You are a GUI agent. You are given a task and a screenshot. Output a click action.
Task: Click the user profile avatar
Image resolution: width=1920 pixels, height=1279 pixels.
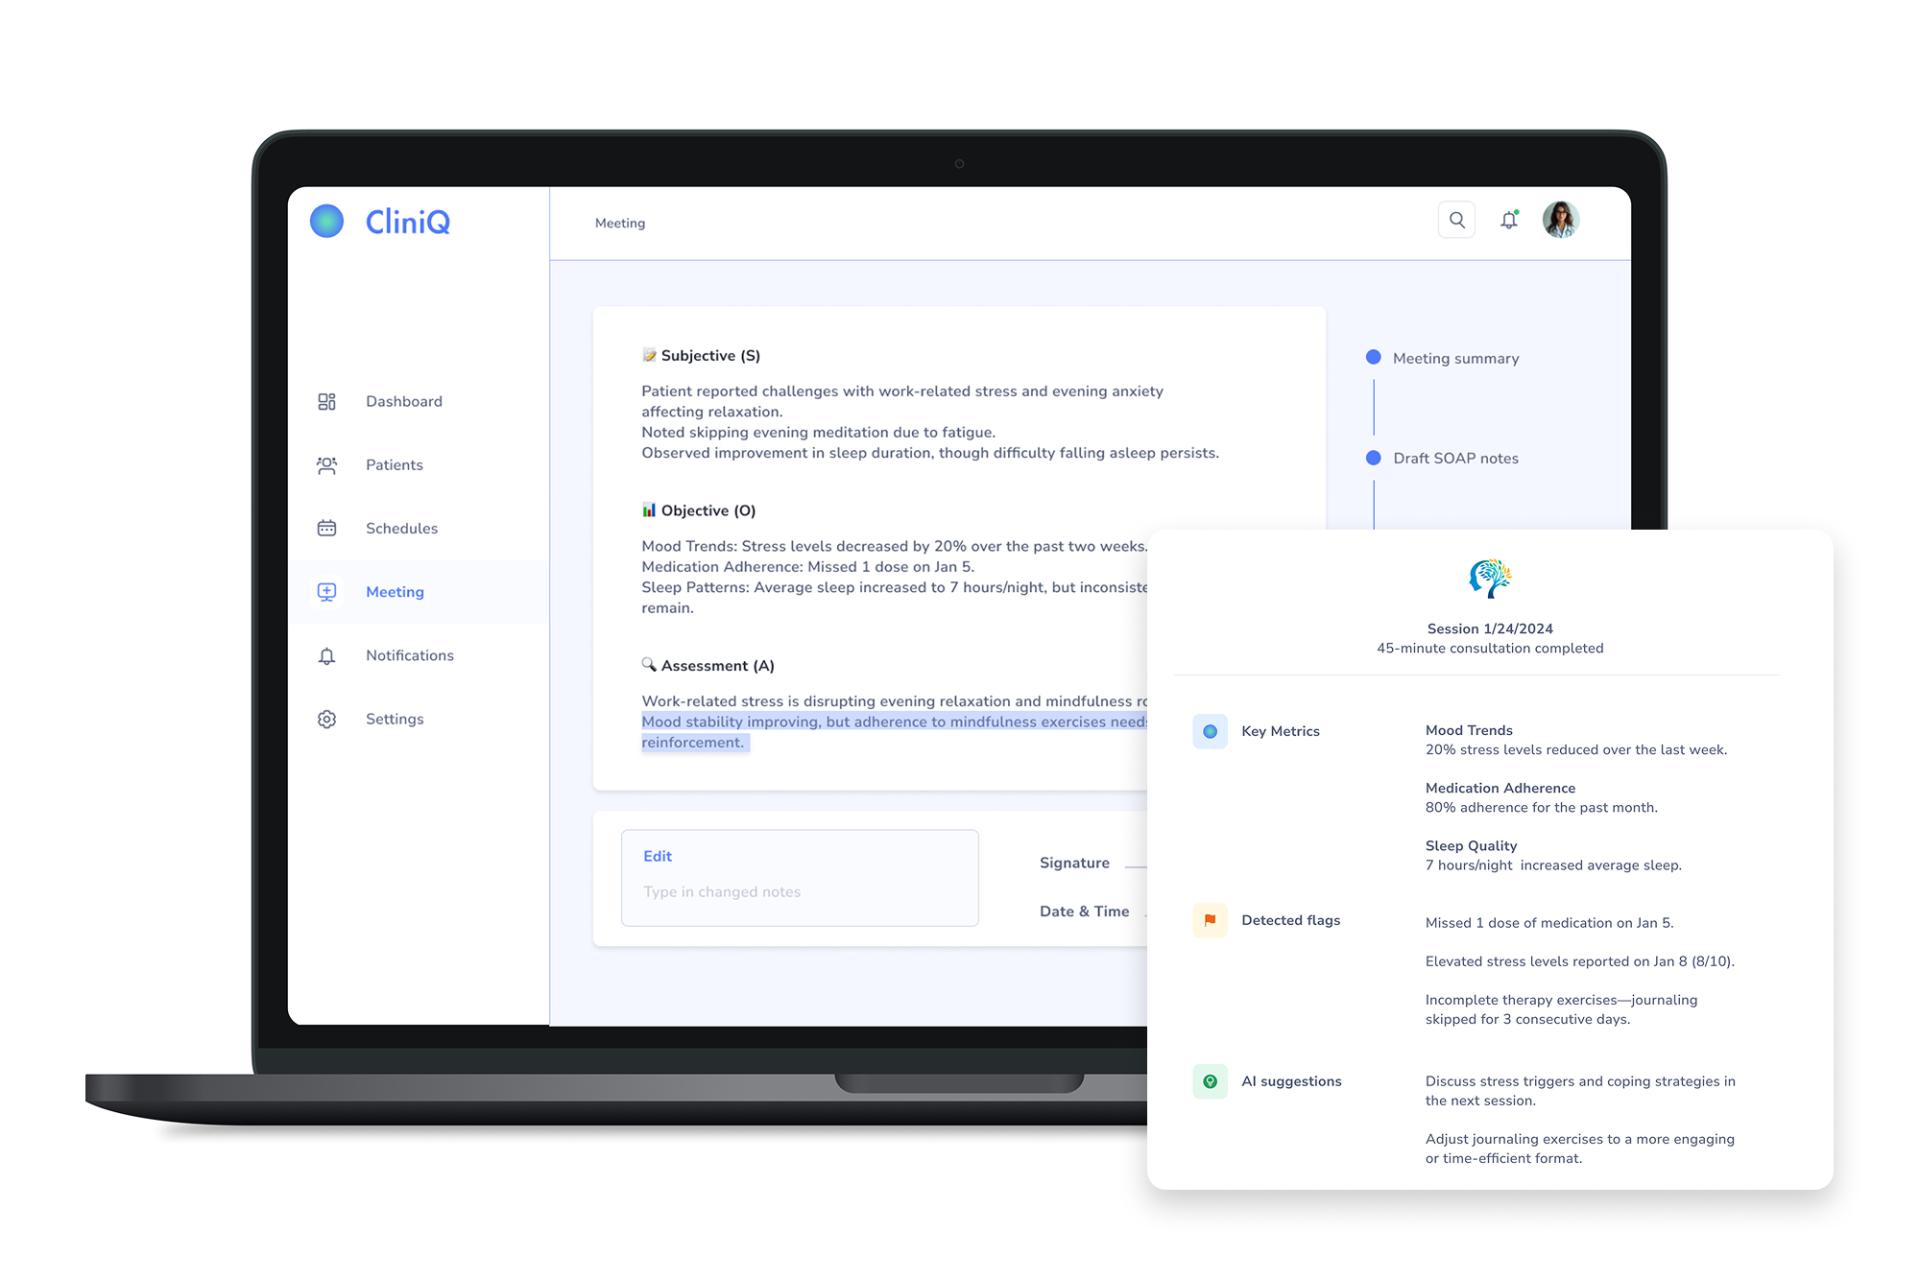point(1560,220)
